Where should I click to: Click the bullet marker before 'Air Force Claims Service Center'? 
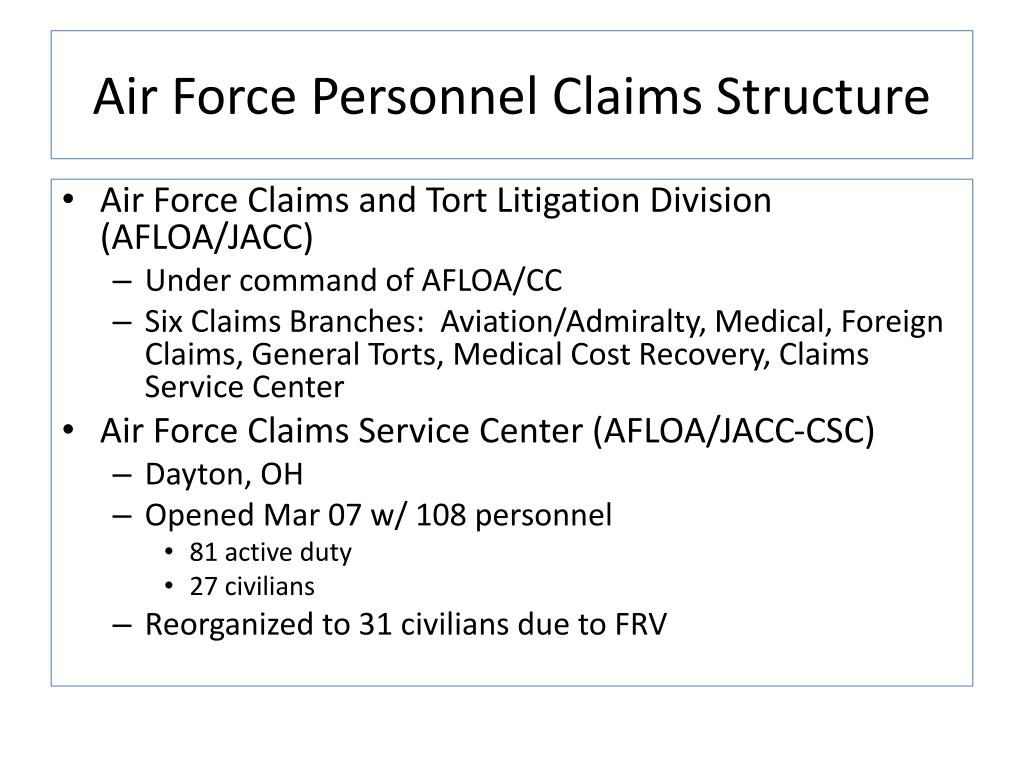click(69, 431)
